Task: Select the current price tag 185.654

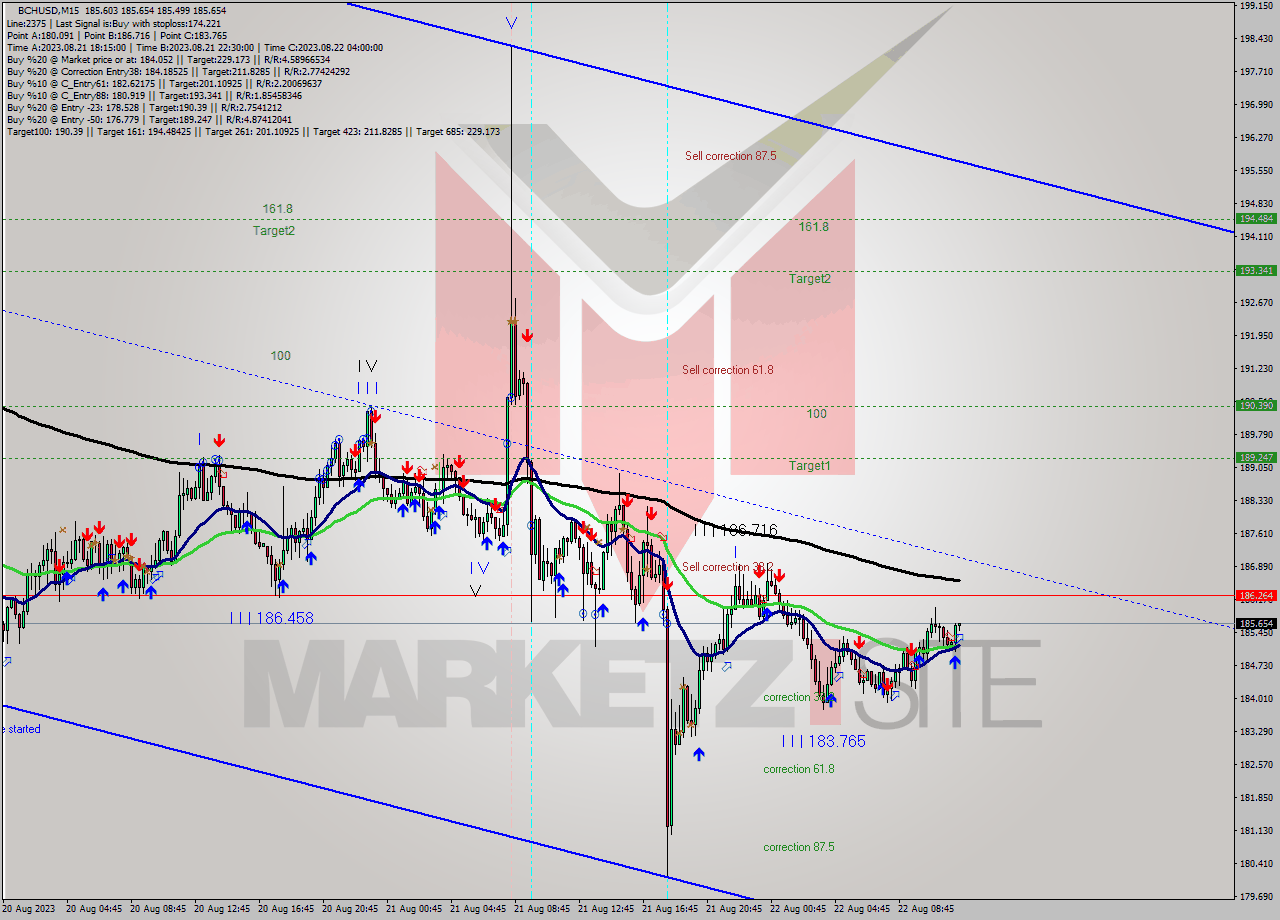Action: point(1256,623)
